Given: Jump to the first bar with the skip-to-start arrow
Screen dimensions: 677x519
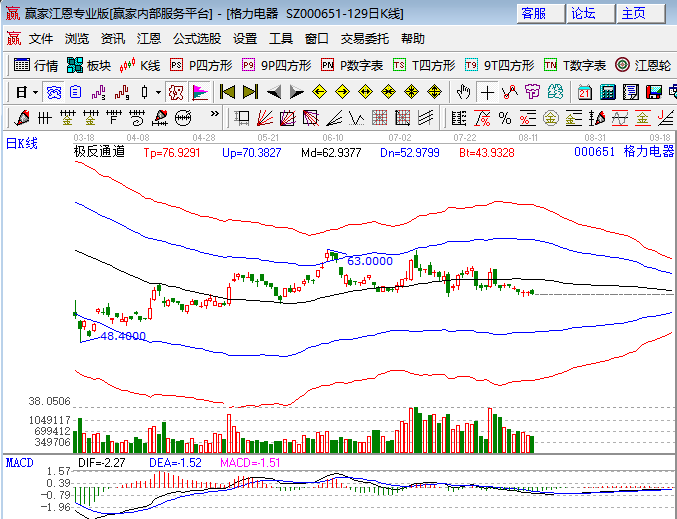Looking at the screenshot, I should pyautogui.click(x=227, y=92).
